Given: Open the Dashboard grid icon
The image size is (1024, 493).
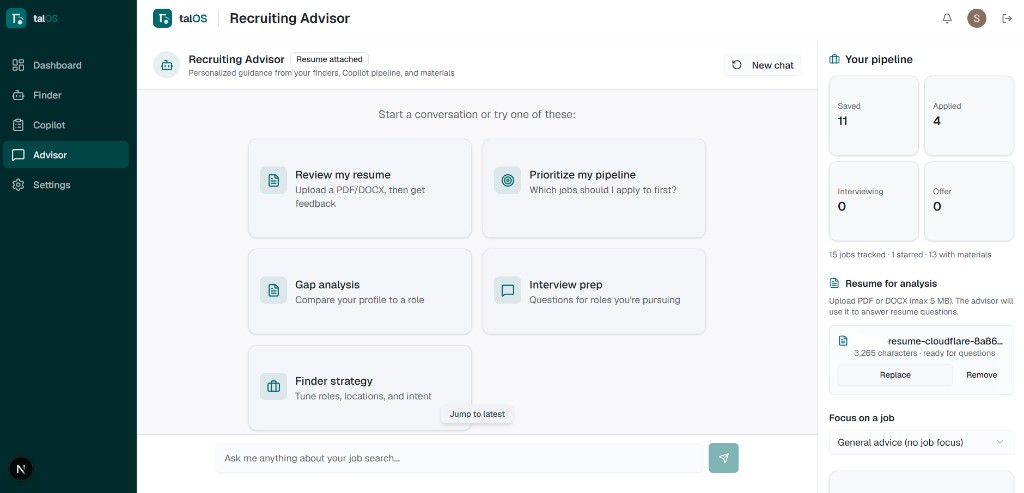Looking at the screenshot, I should coord(18,65).
